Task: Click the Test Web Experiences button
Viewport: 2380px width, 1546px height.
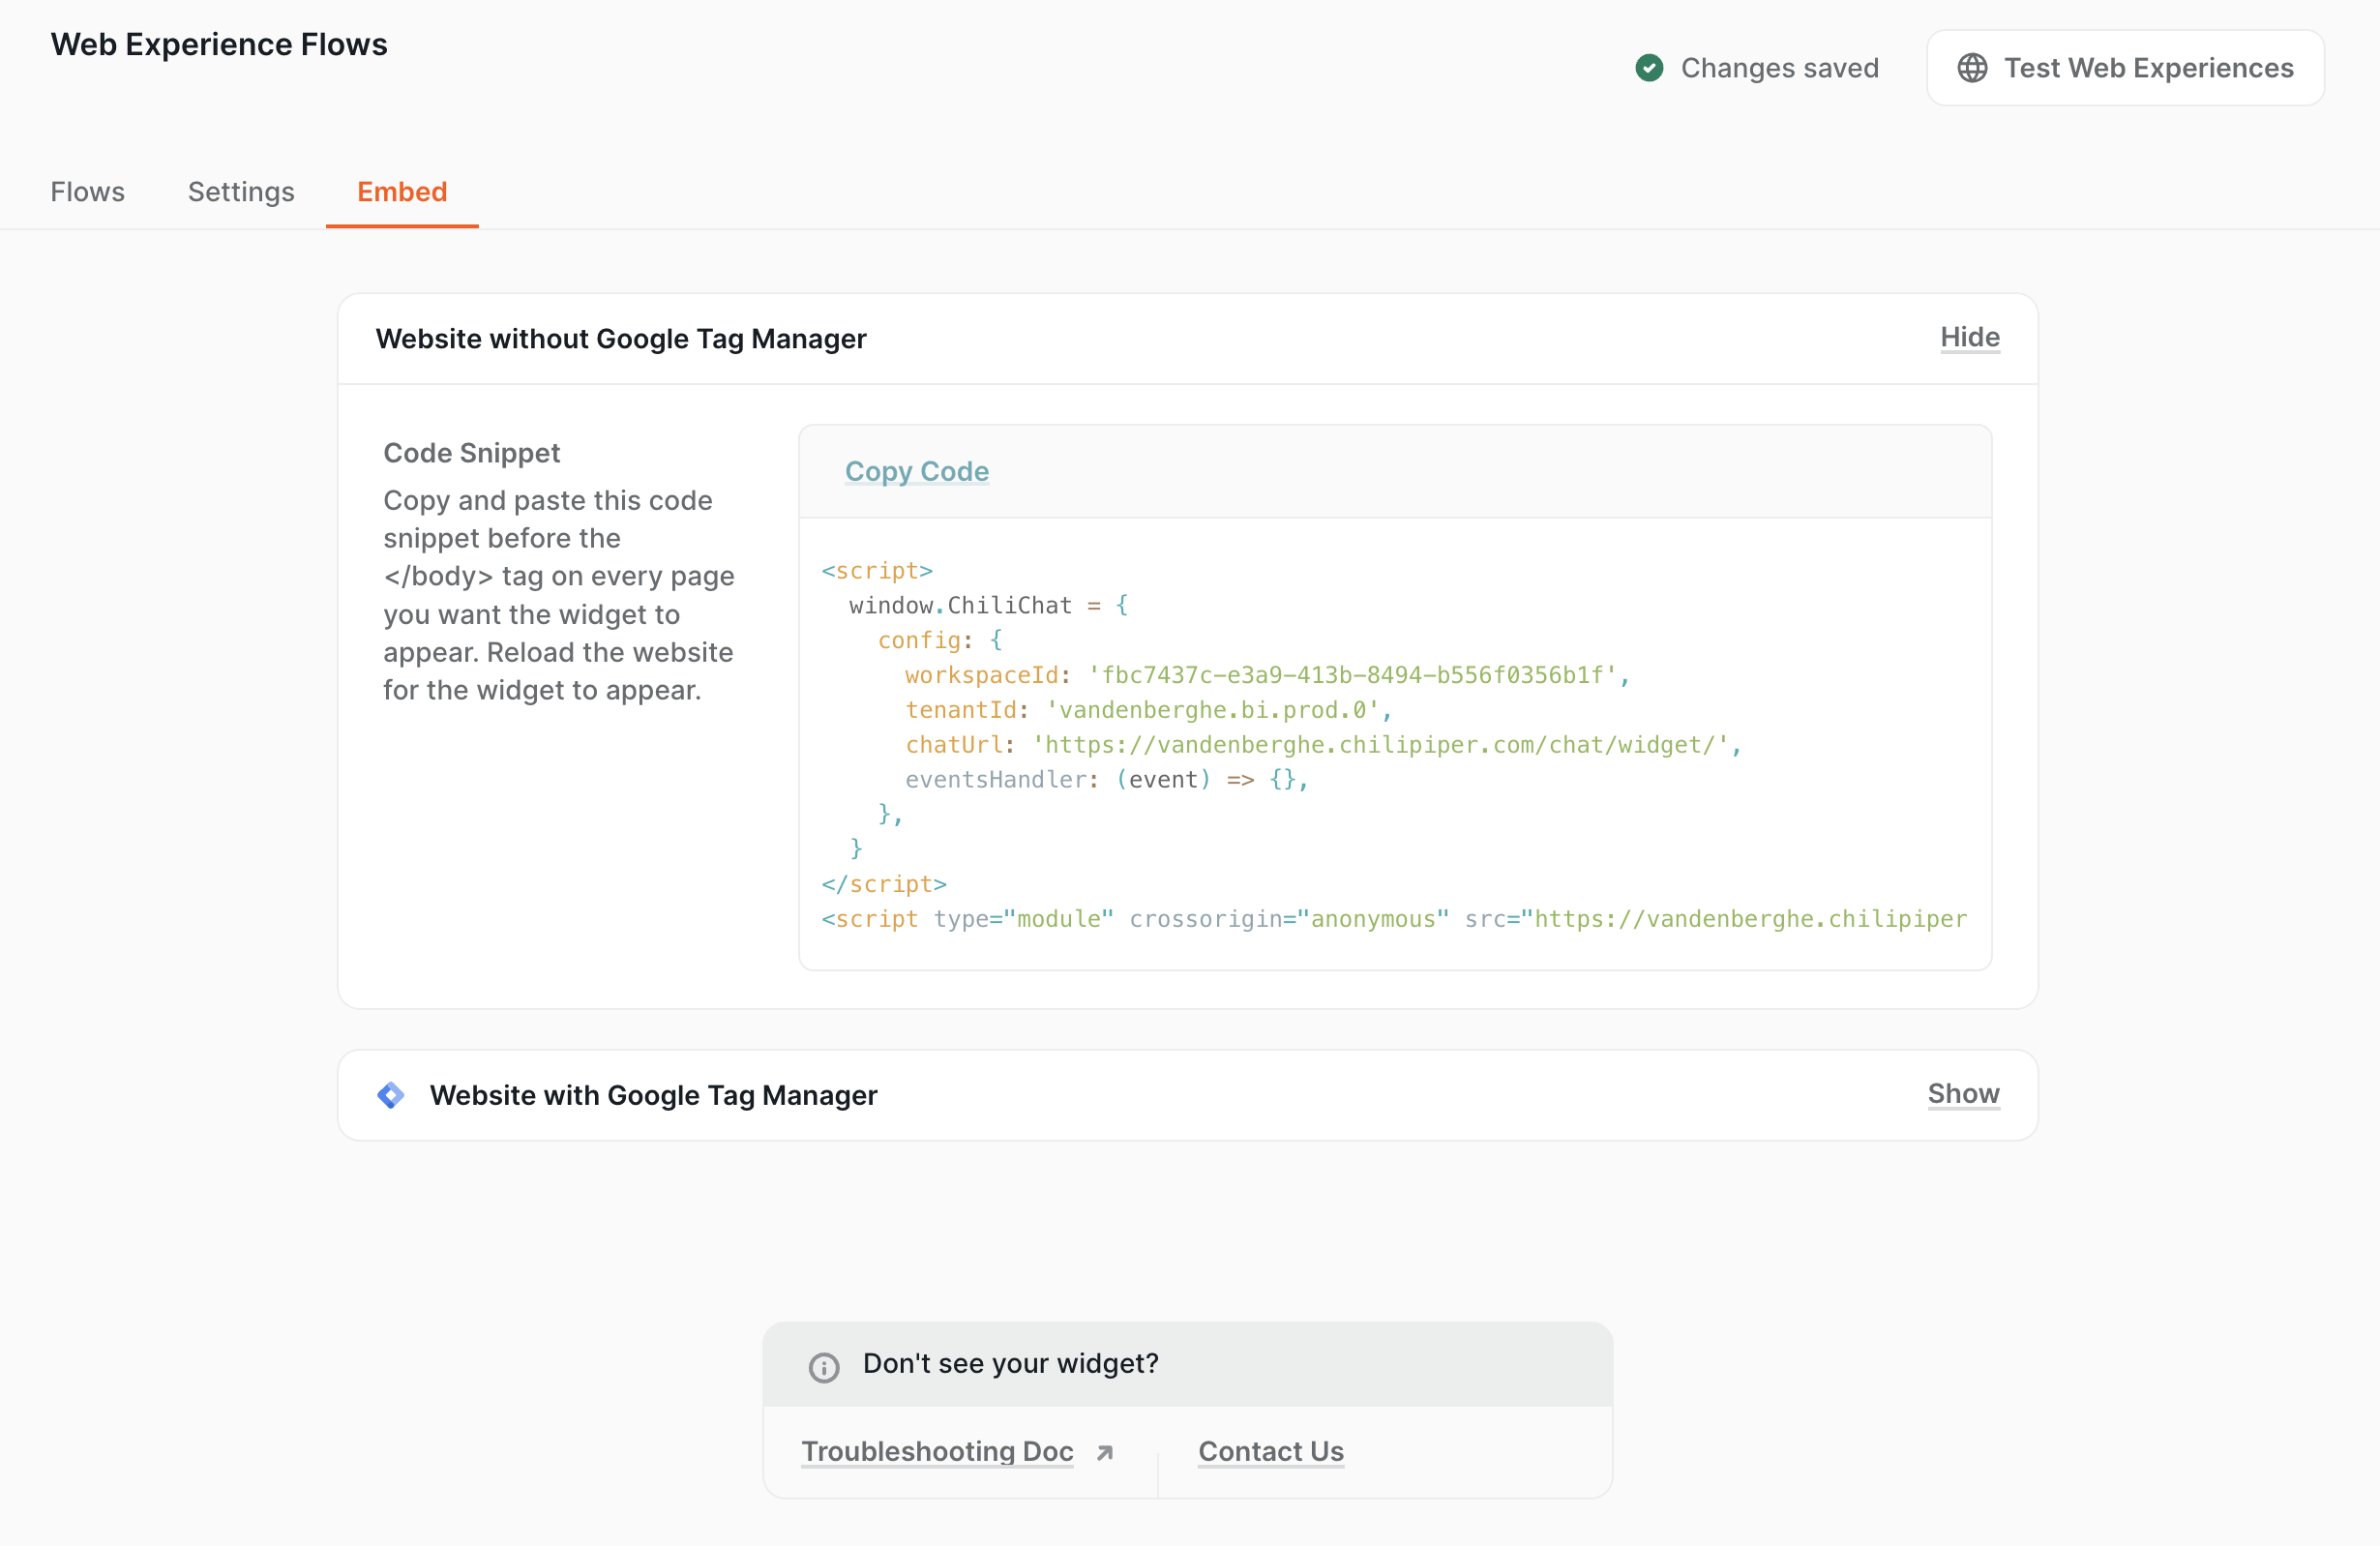Action: point(2125,68)
